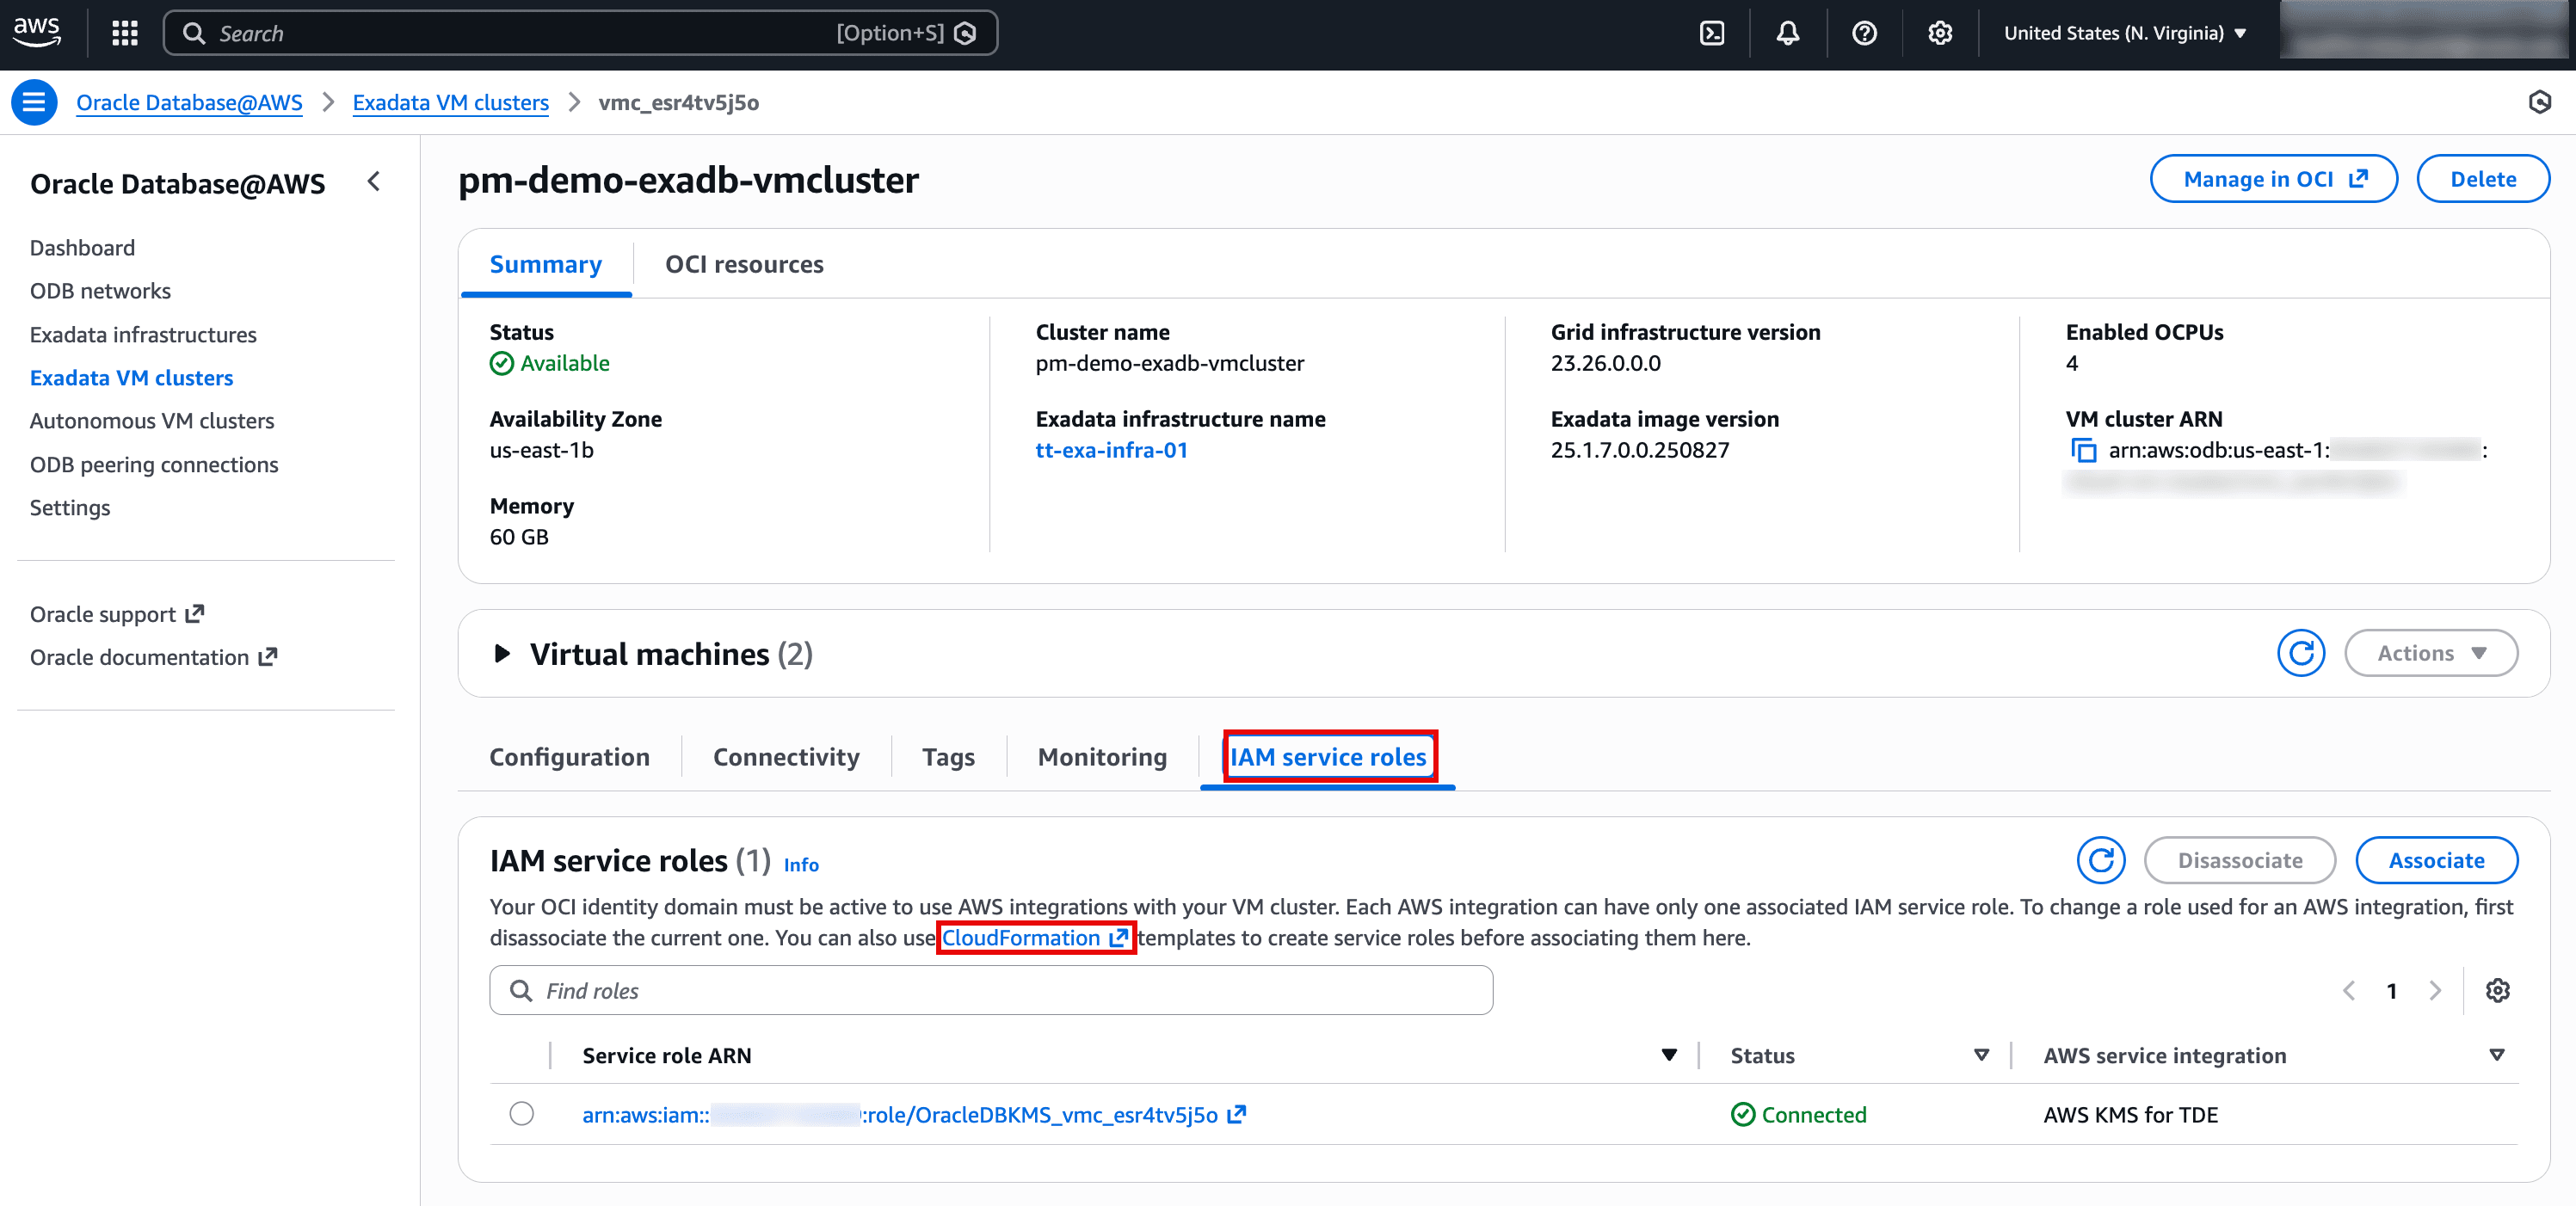Open Exadata infrastructures in the sidebar

pos(143,334)
